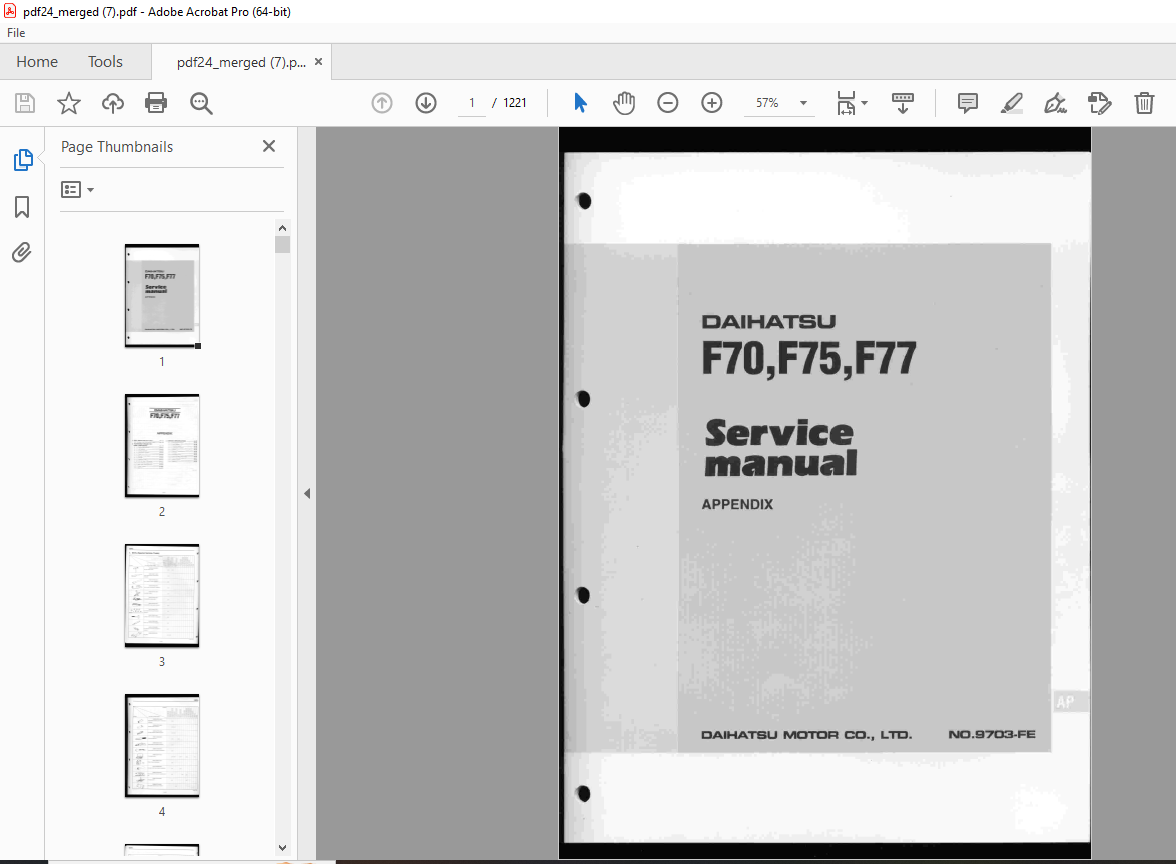The image size is (1176, 864).
Task: Select the Highlight text pen tool
Action: [x=1012, y=103]
